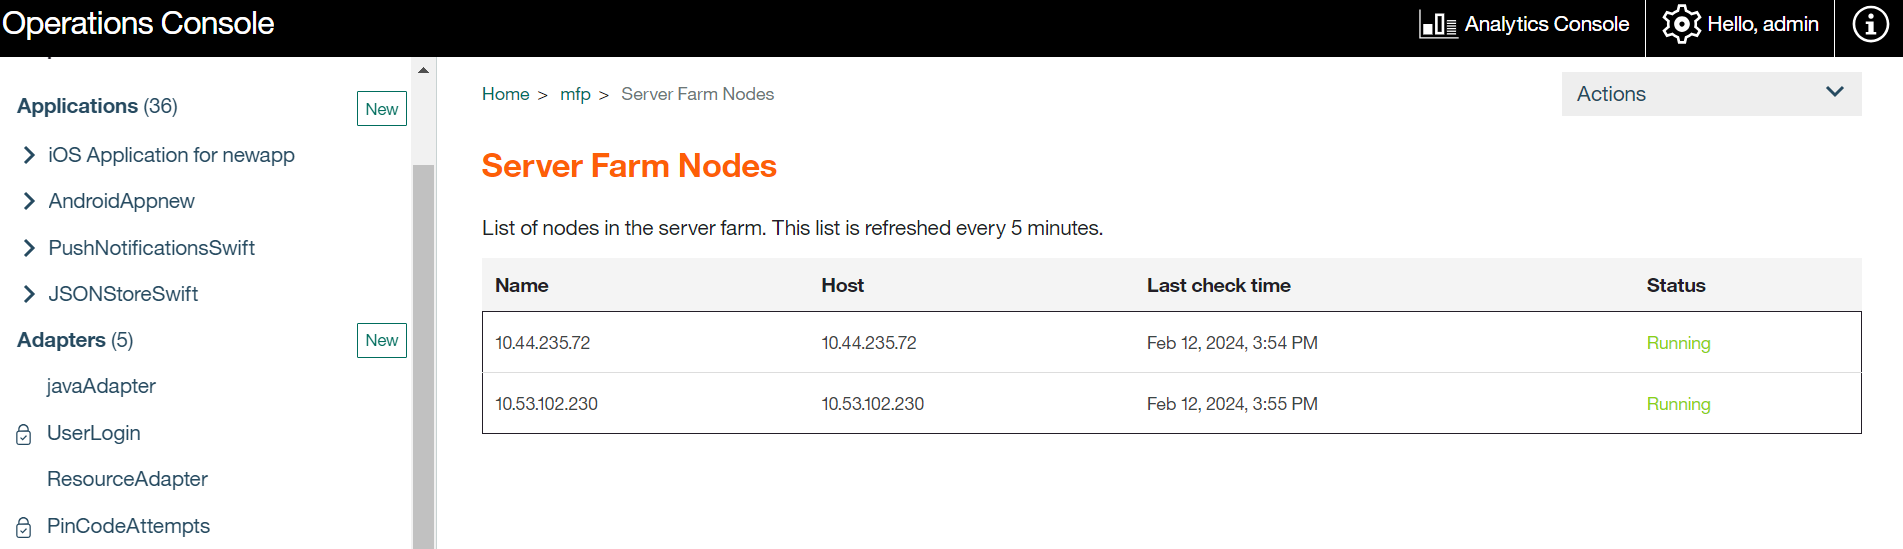Open ResourceAdapter from adapters list
This screenshot has width=1903, height=549.
pos(127,479)
